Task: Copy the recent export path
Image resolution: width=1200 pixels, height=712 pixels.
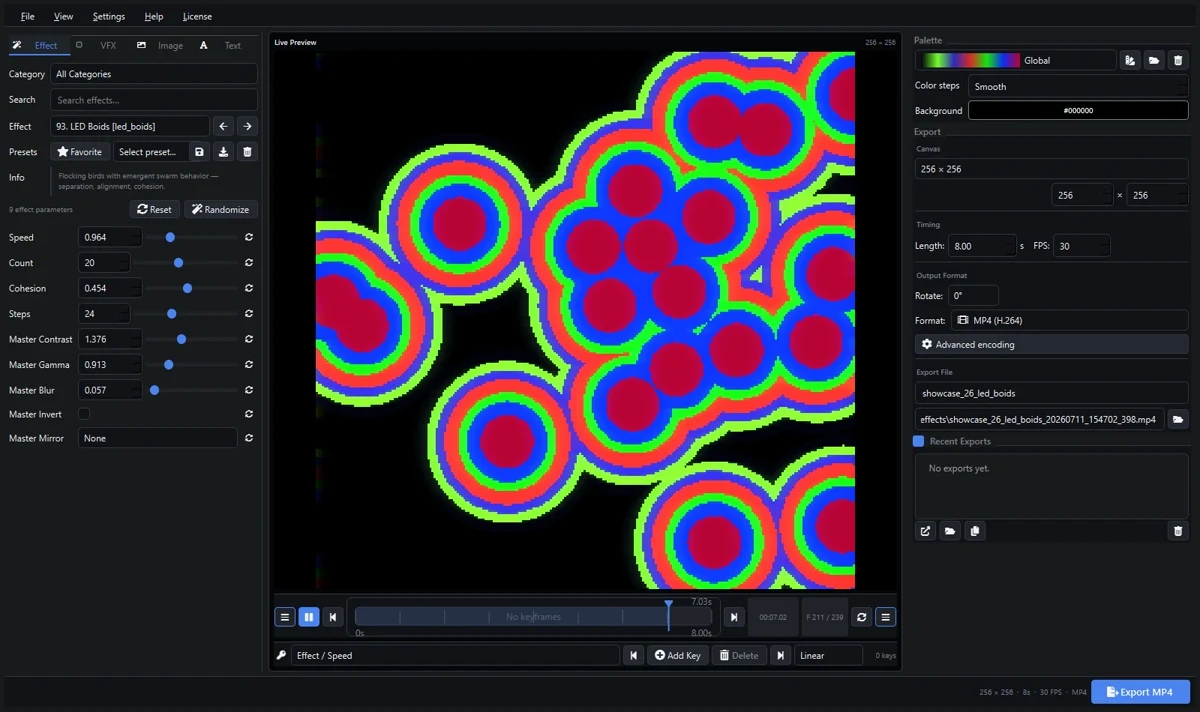Action: 974,531
